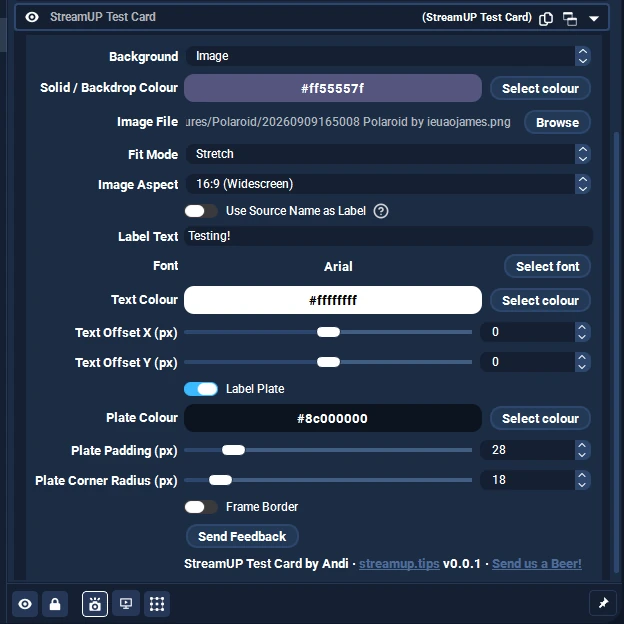Screen dimensions: 624x624
Task: Click the Text Offset Y value field
Action: coord(527,362)
